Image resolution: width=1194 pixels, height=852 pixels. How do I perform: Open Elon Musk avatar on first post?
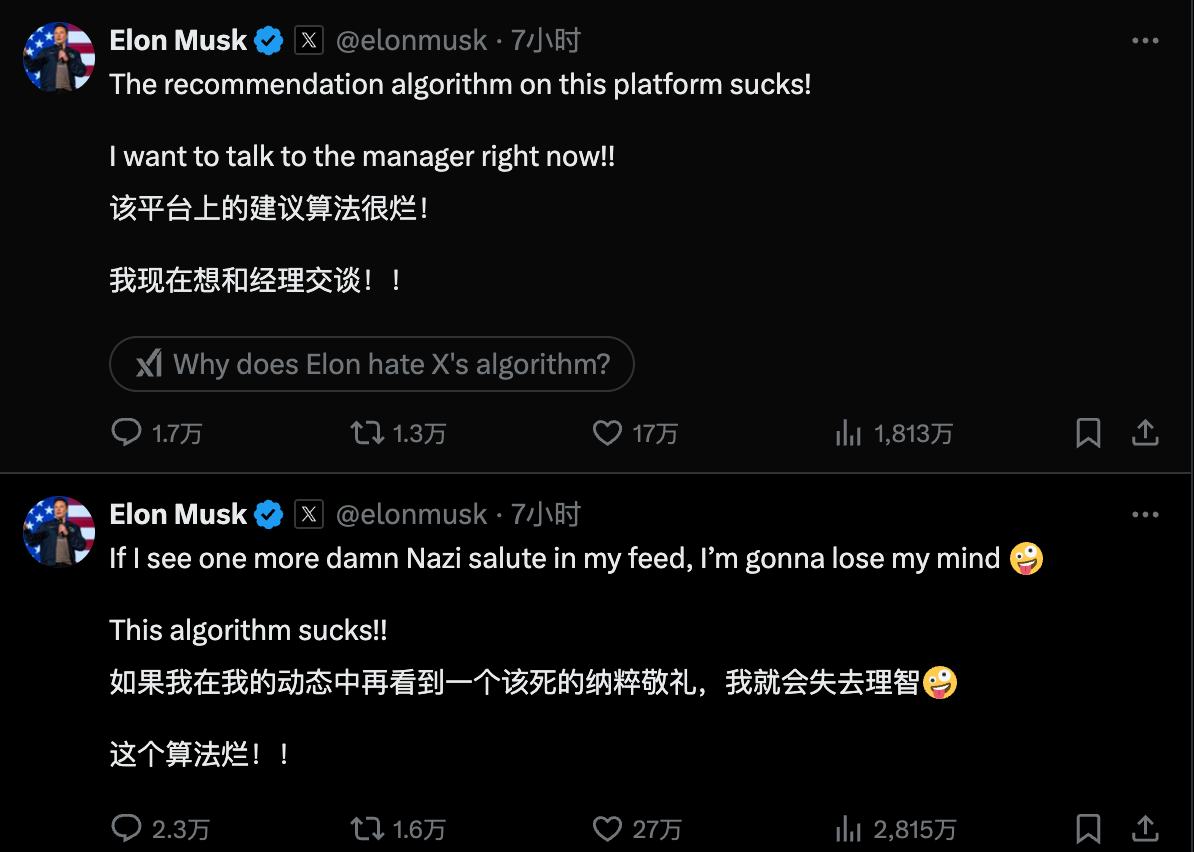coord(59,58)
